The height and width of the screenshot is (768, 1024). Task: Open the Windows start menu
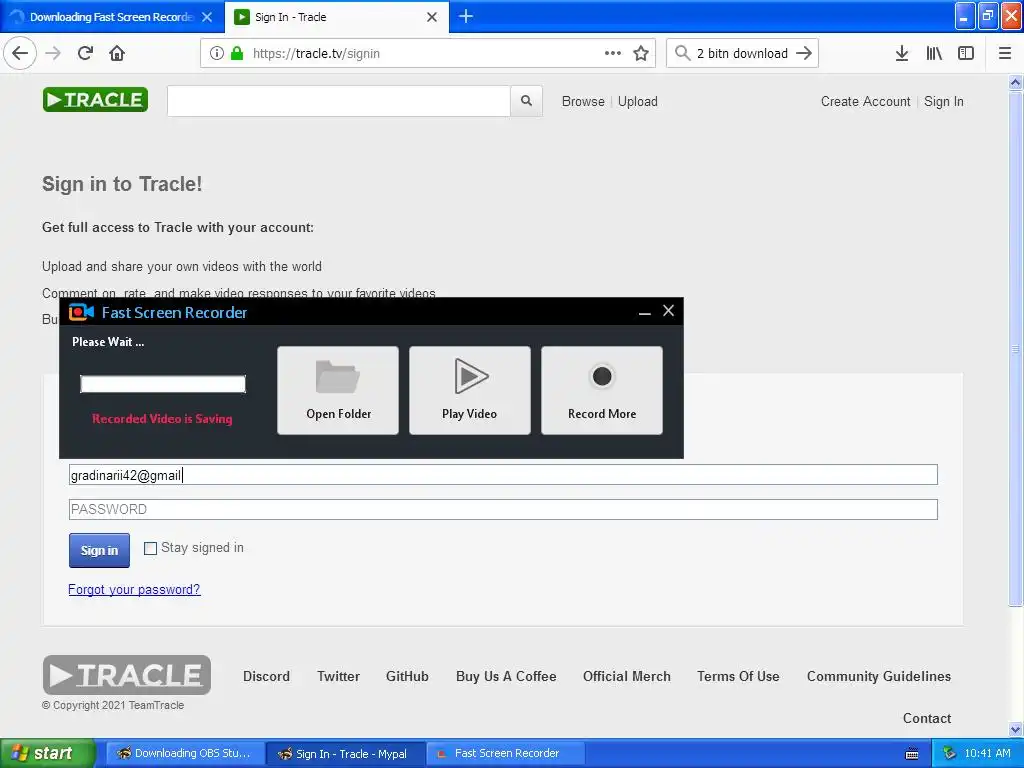47,753
